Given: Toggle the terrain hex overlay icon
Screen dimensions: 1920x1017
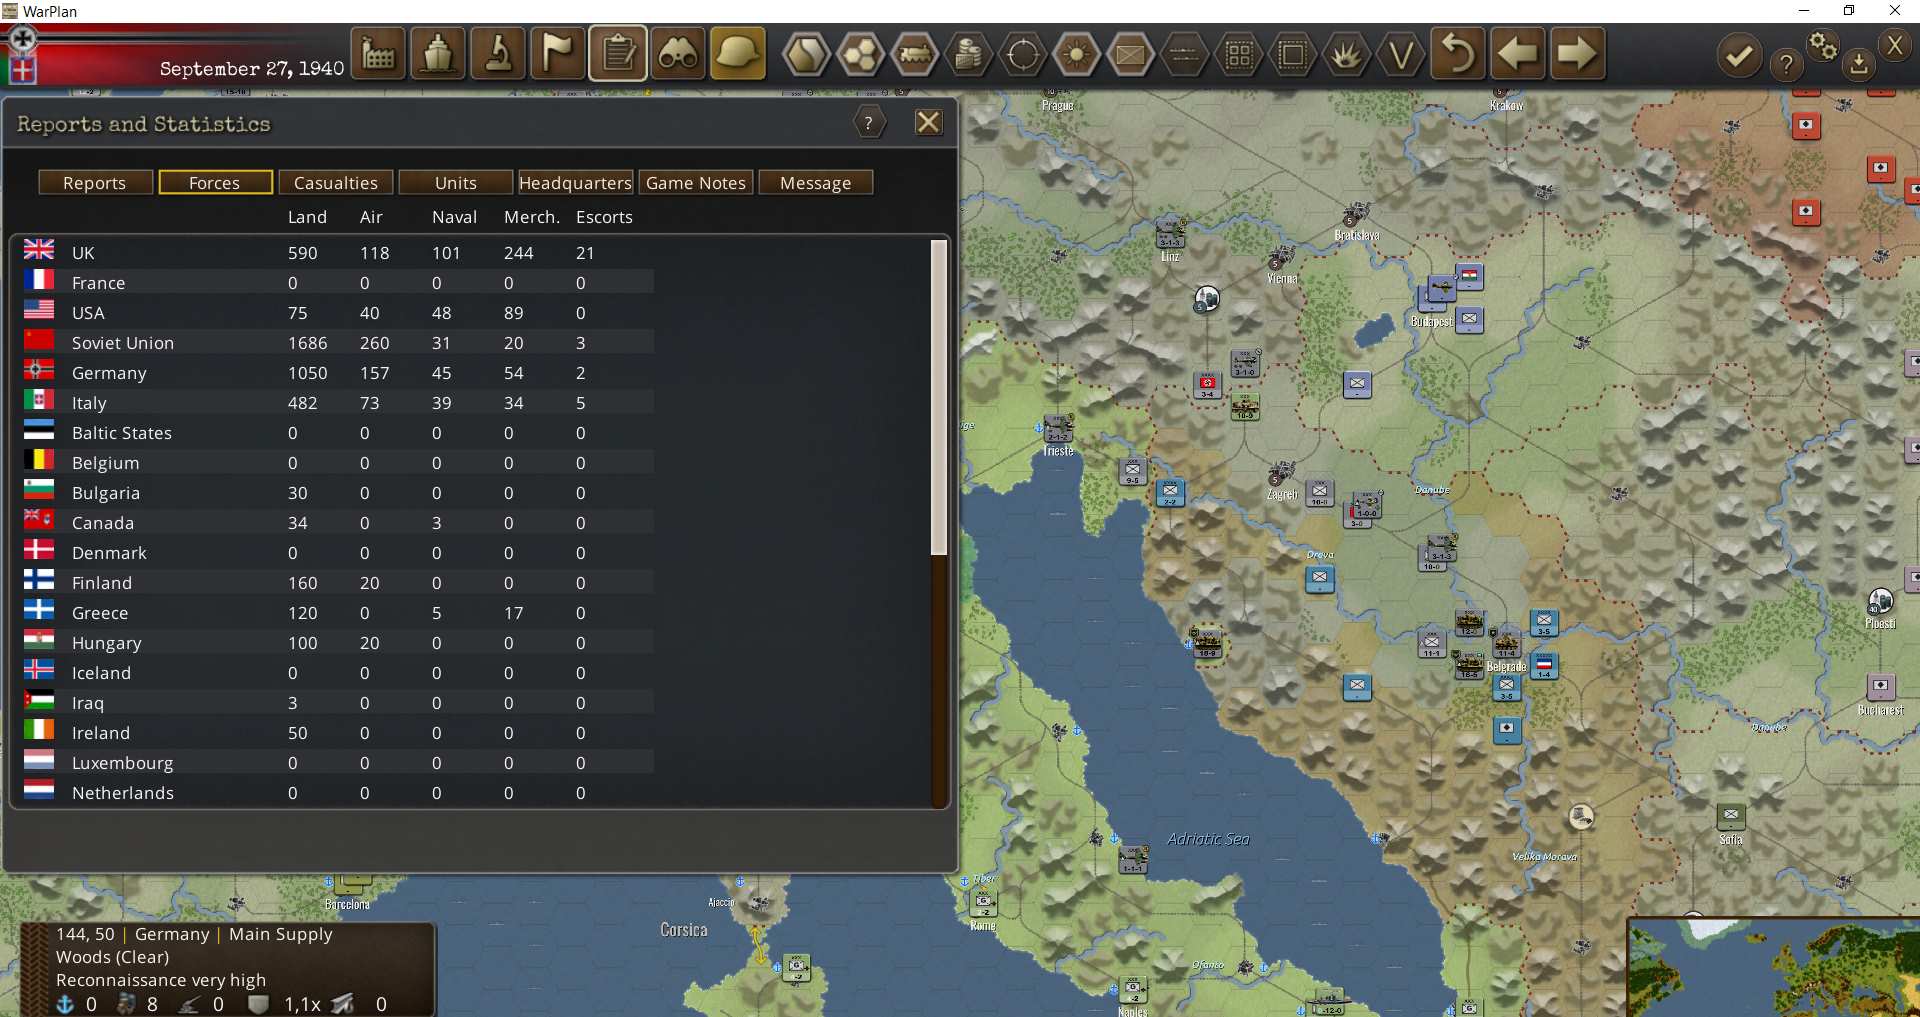Looking at the screenshot, I should (806, 54).
